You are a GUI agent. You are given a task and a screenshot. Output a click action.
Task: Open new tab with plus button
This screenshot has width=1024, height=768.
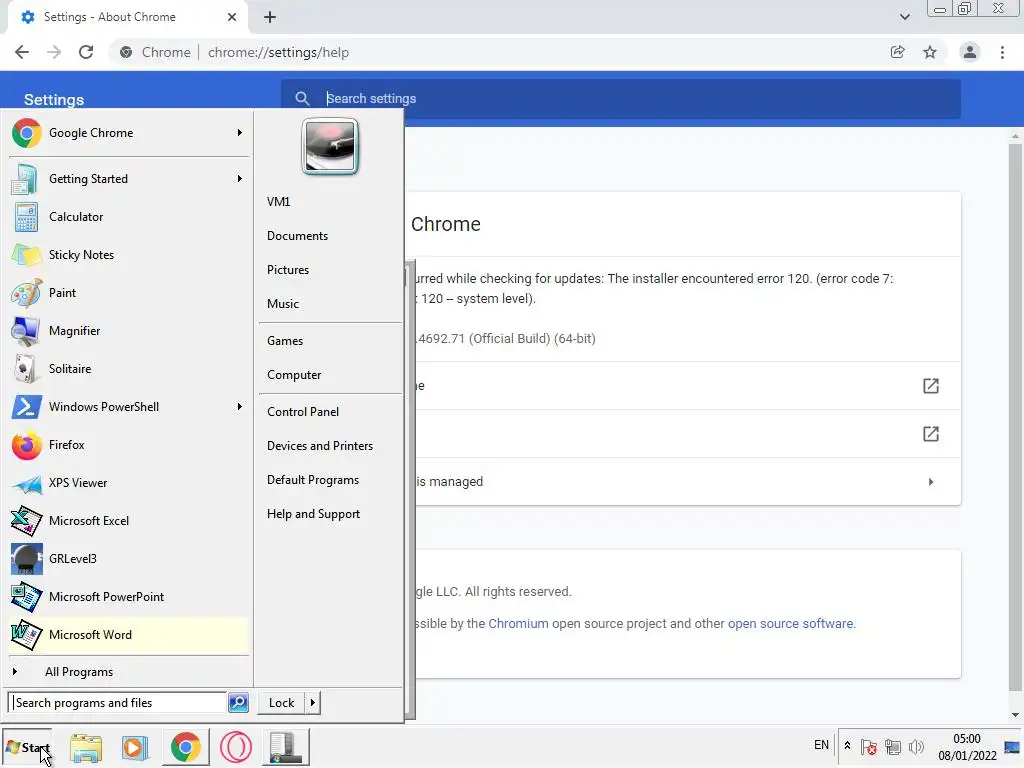point(270,17)
